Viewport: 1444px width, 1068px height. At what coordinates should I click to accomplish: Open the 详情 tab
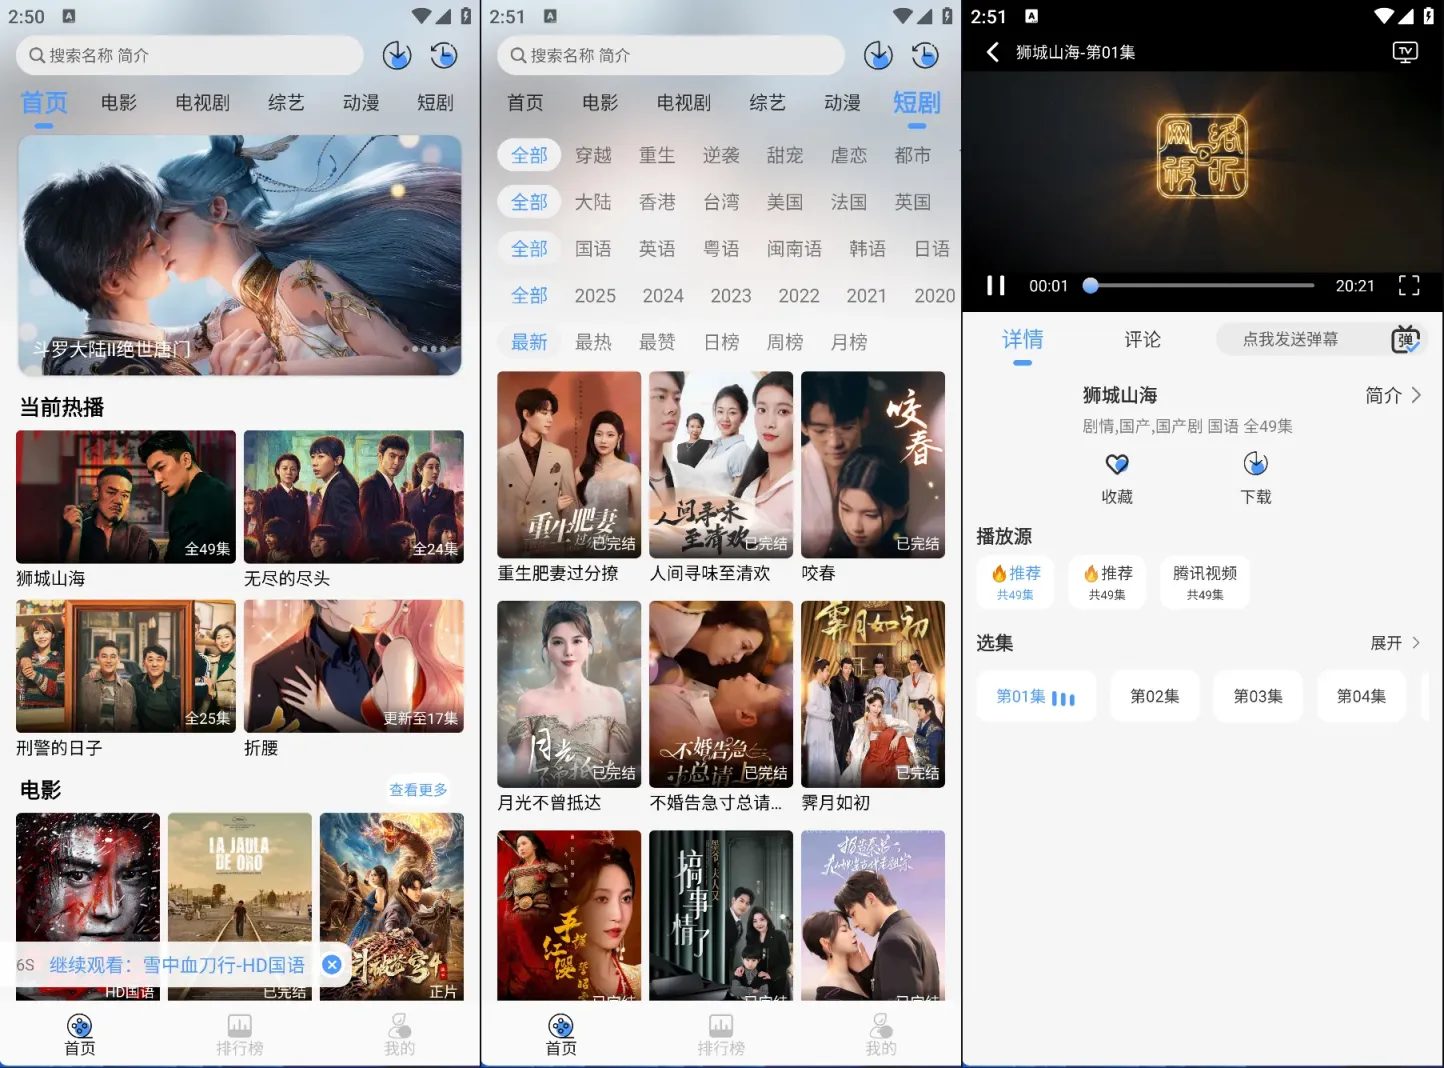tap(1022, 339)
